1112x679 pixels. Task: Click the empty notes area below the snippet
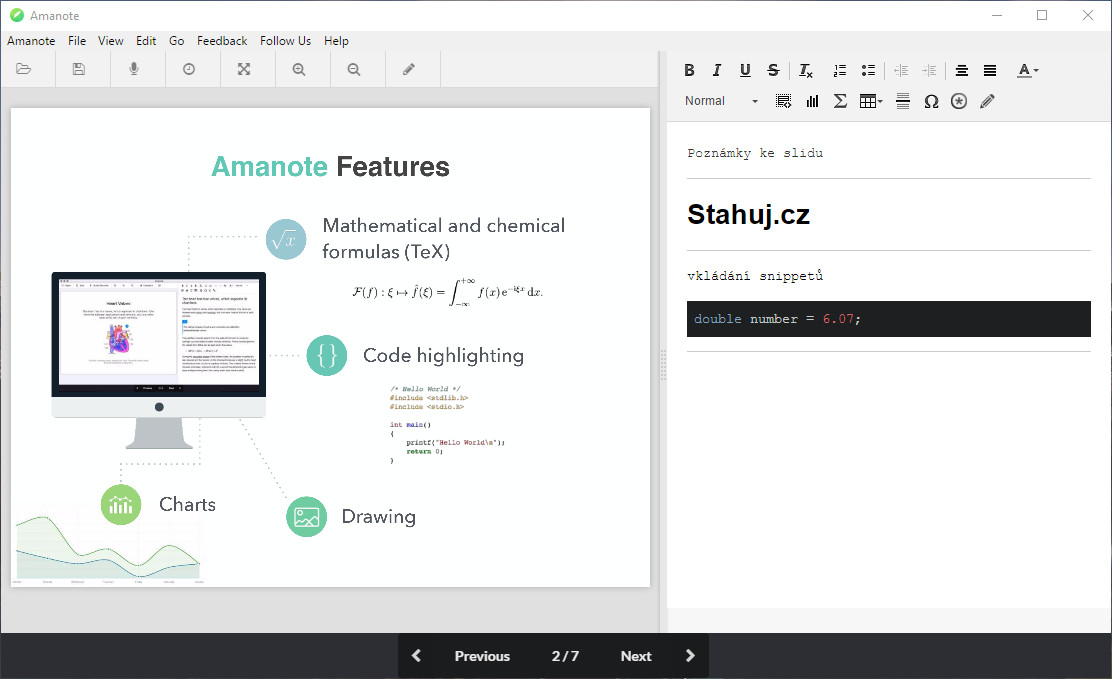889,479
